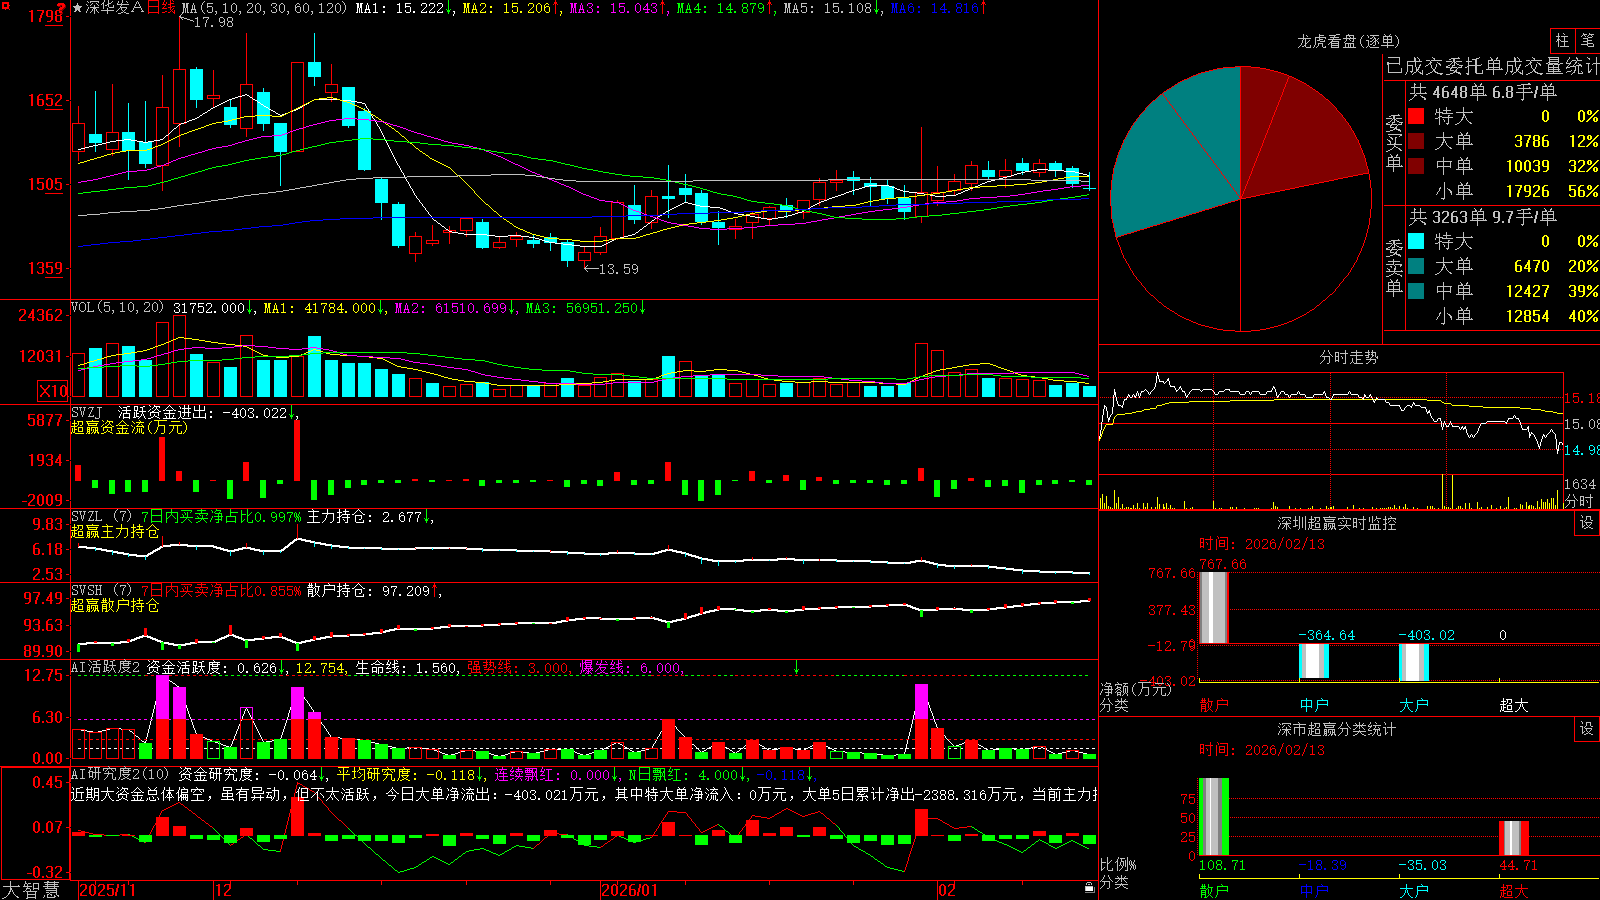The width and height of the screenshot is (1600, 900).
Task: Click the 02 month marker on time axis
Action: click(947, 890)
